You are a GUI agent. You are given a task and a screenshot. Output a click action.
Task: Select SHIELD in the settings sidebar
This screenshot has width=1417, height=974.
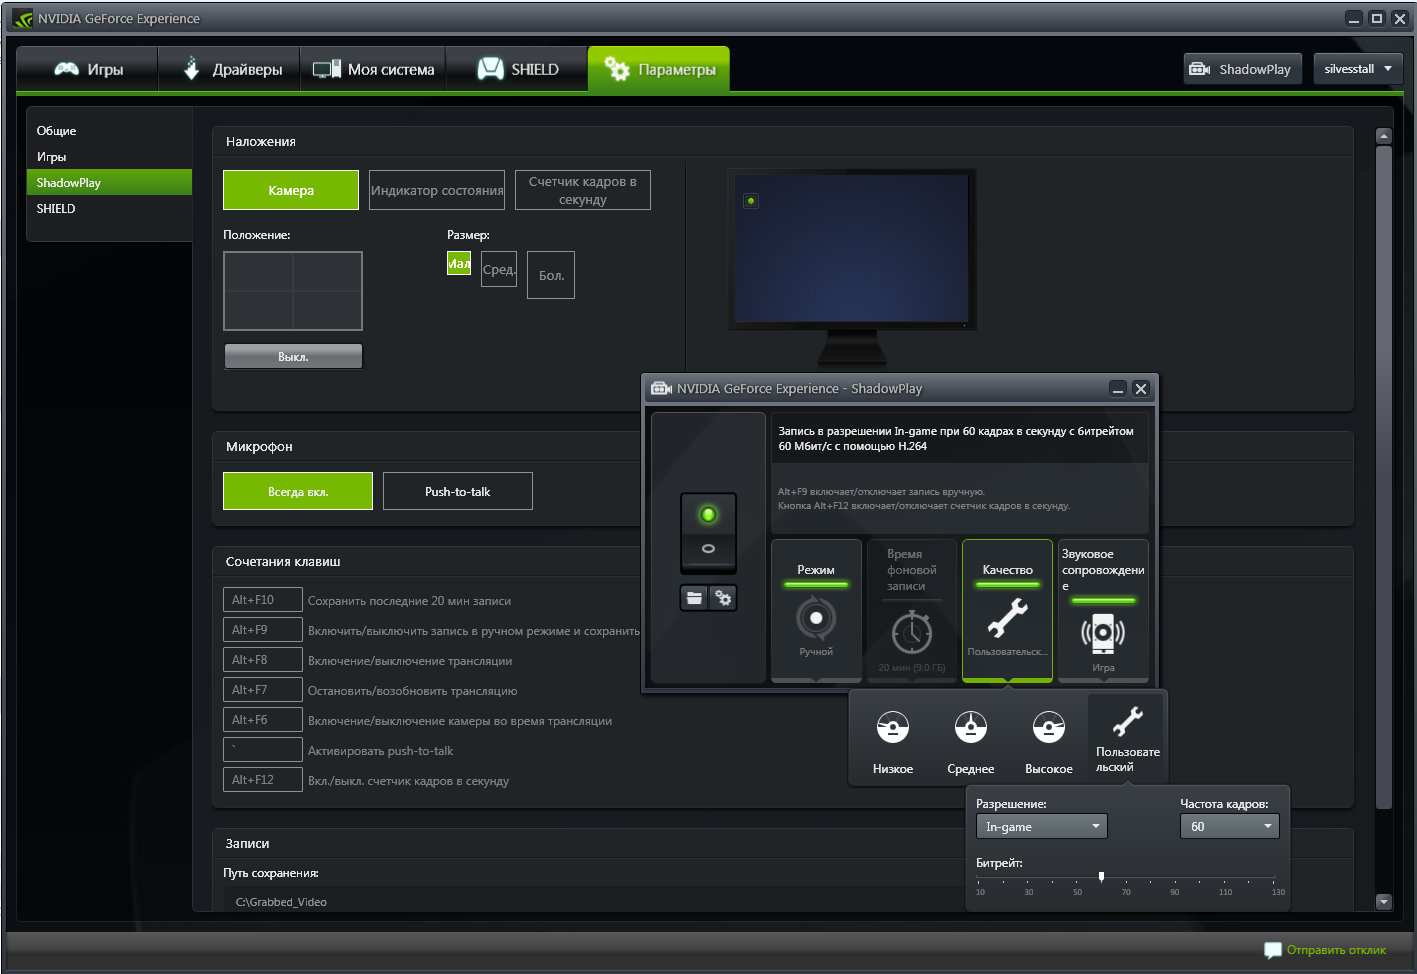tap(109, 209)
